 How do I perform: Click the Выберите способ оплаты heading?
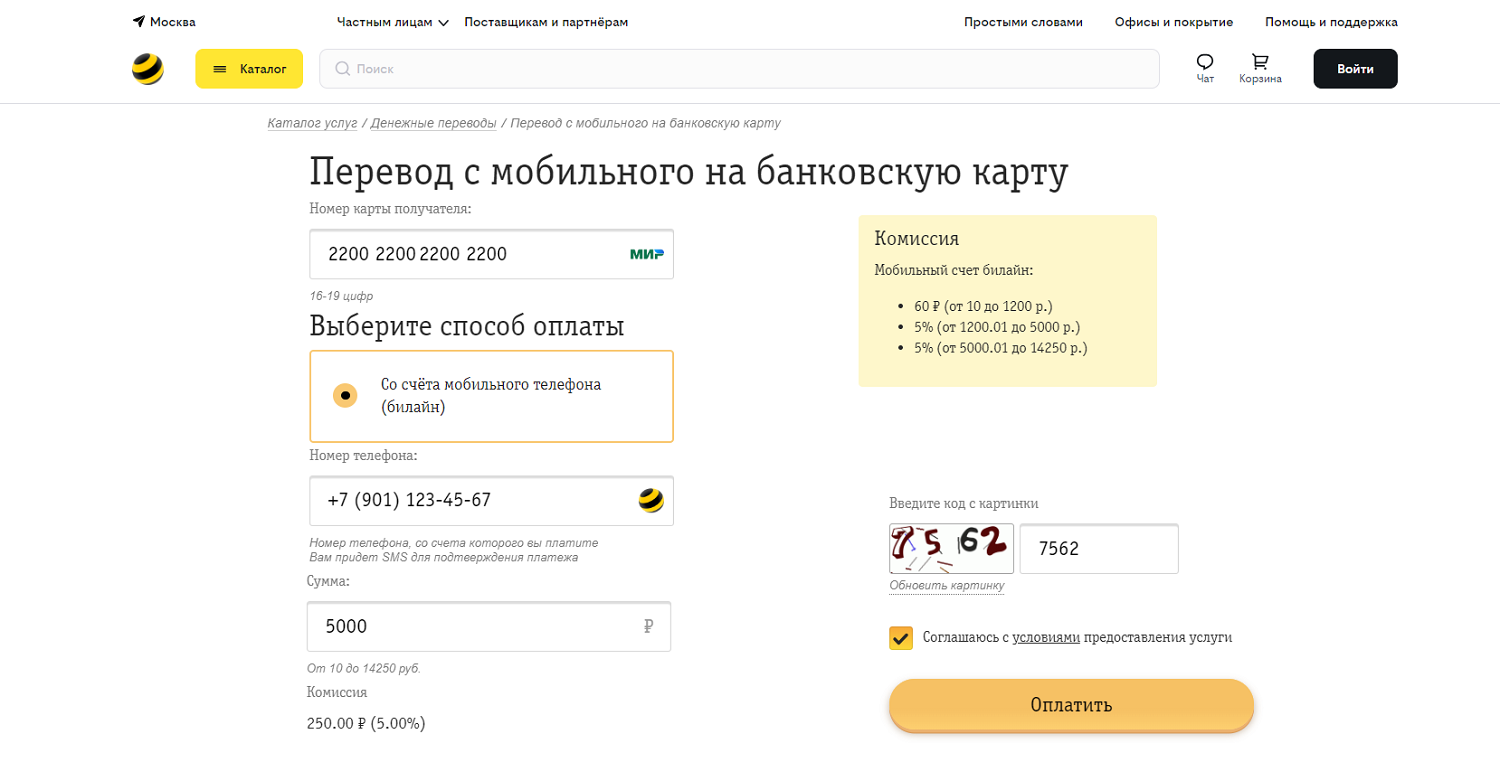467,326
